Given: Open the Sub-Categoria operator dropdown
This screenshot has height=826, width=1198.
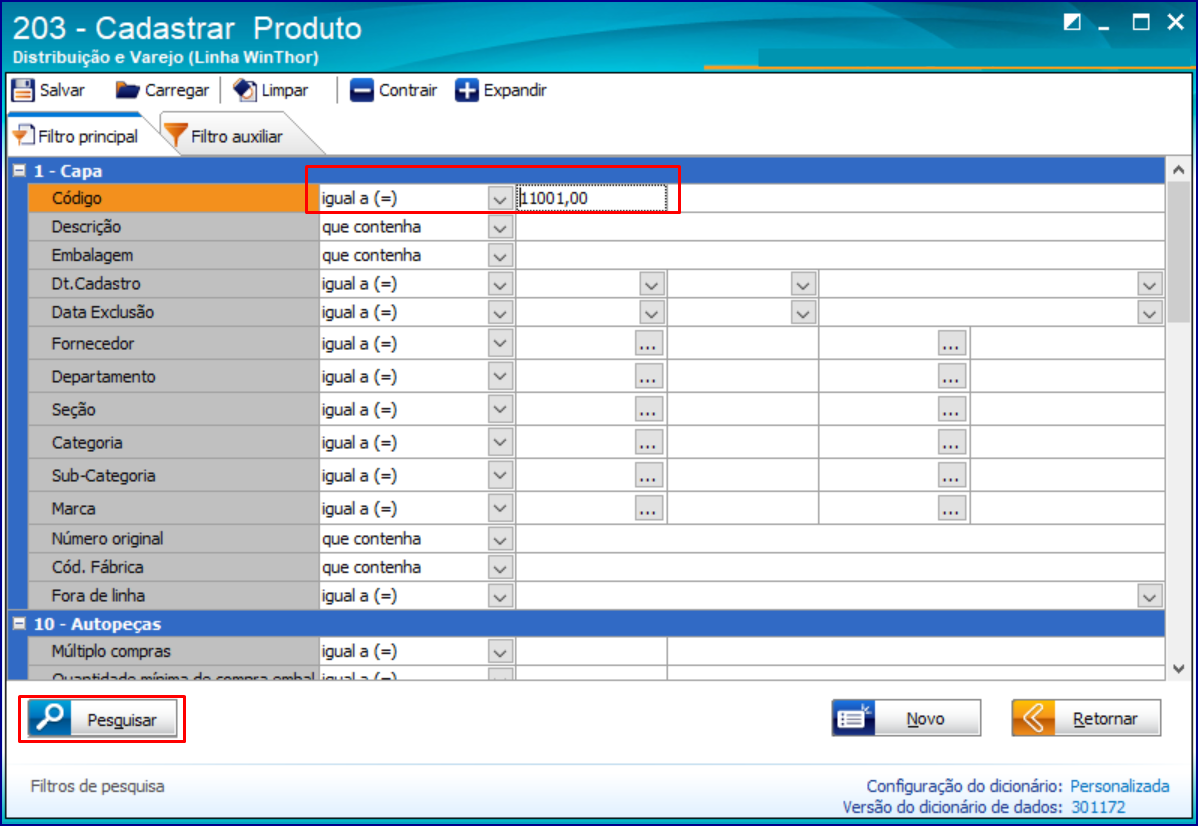Looking at the screenshot, I should pos(500,475).
